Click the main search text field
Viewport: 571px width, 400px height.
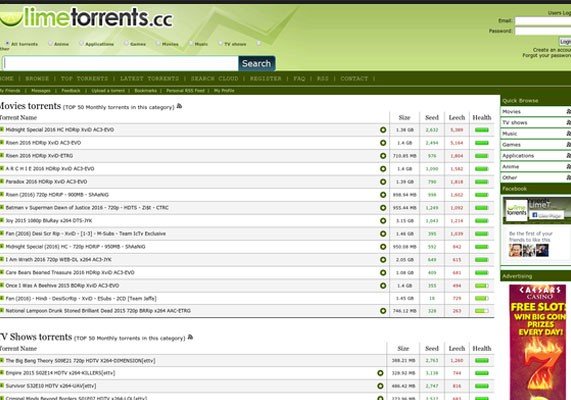coord(121,63)
